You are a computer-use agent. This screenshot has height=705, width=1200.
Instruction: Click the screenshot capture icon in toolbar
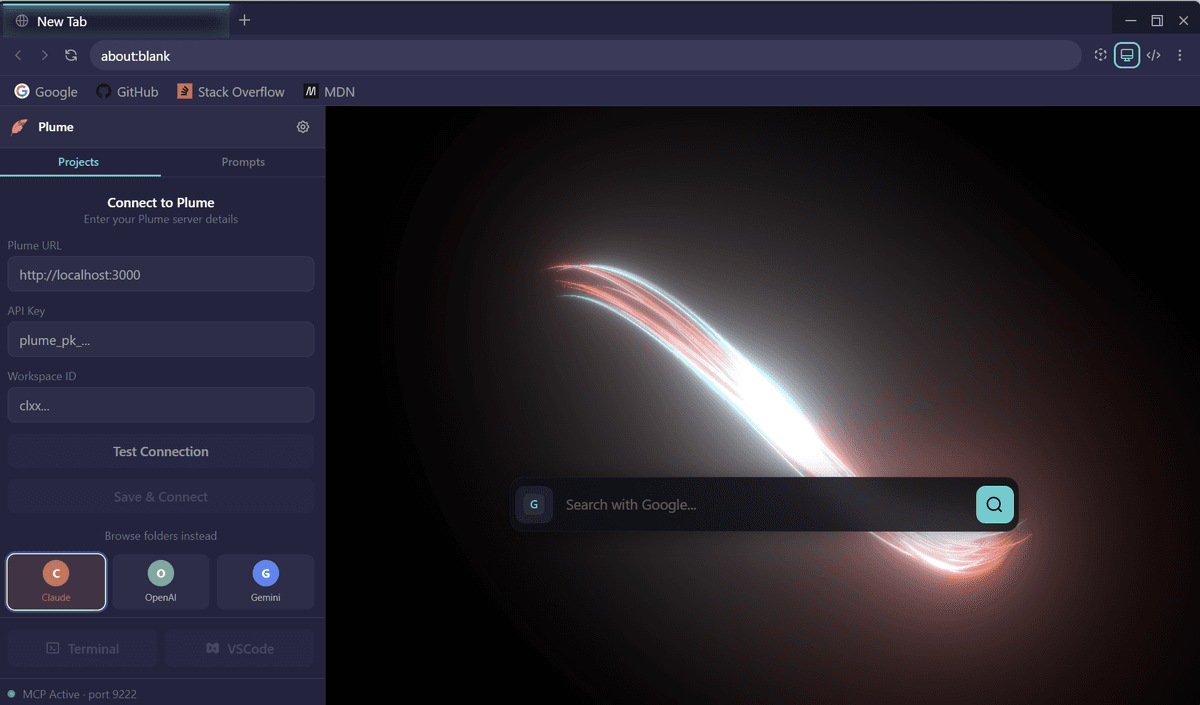(x=1101, y=56)
